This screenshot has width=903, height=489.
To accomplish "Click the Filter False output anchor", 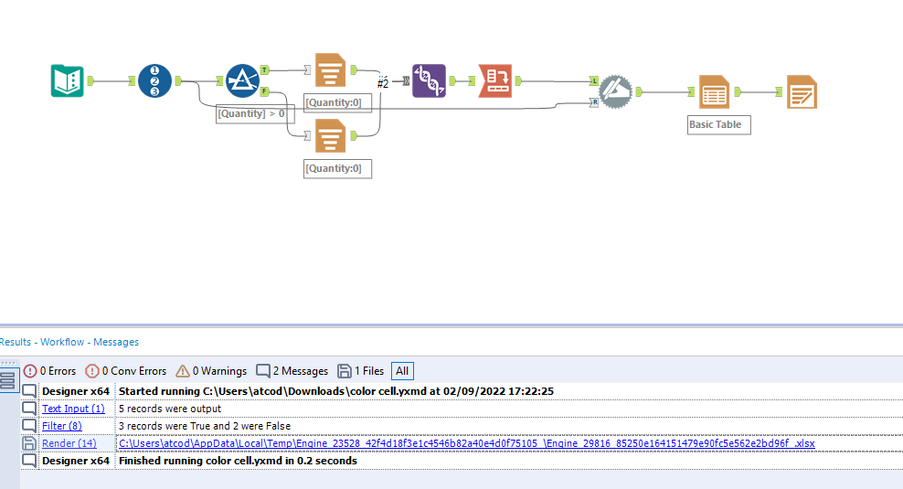I will point(265,92).
